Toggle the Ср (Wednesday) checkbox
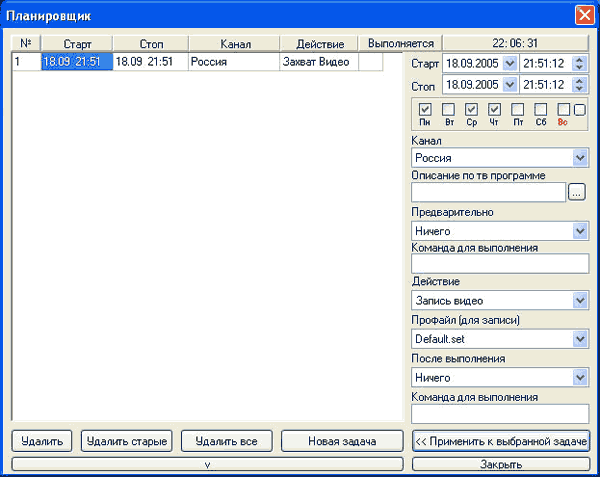Image resolution: width=600 pixels, height=477 pixels. point(471,110)
